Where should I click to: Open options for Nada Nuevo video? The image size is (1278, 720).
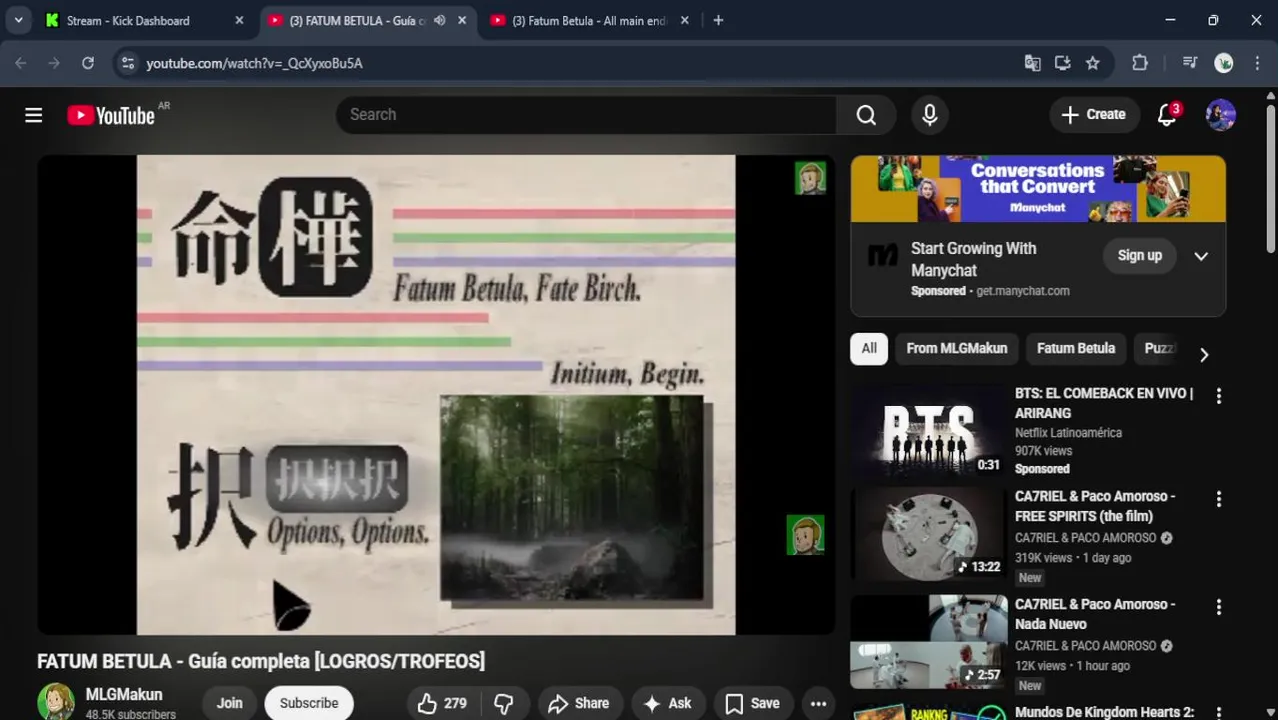pyautogui.click(x=1218, y=607)
